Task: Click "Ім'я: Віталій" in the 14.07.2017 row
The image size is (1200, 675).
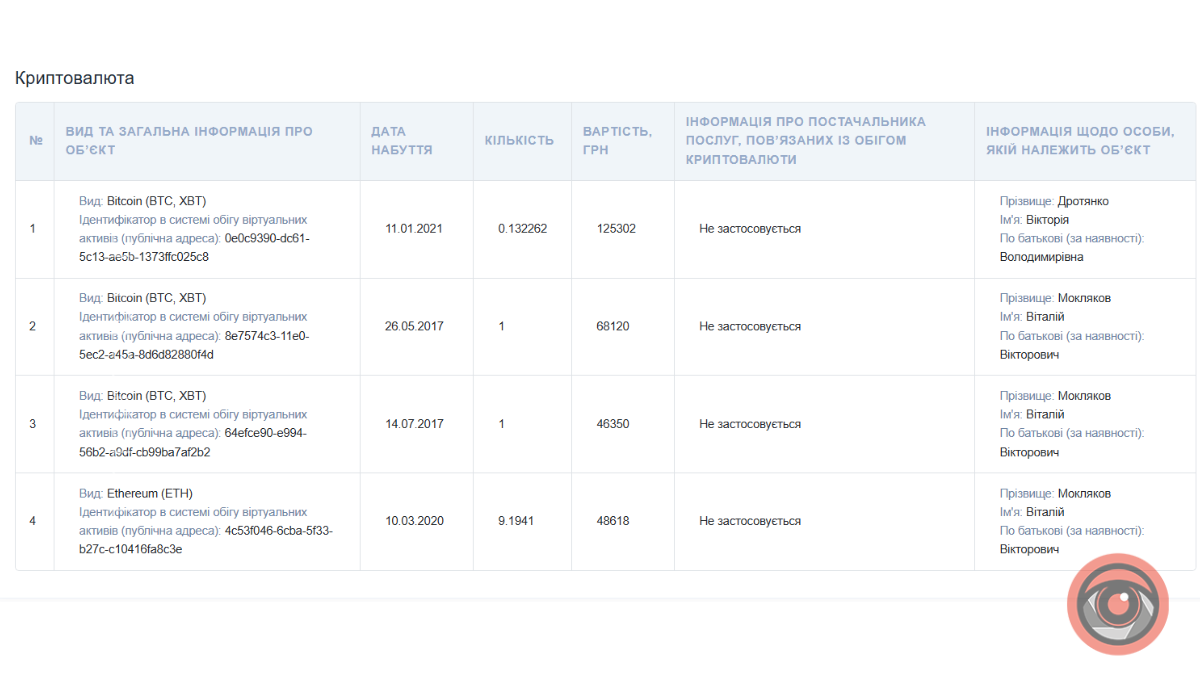Action: click(x=1032, y=414)
